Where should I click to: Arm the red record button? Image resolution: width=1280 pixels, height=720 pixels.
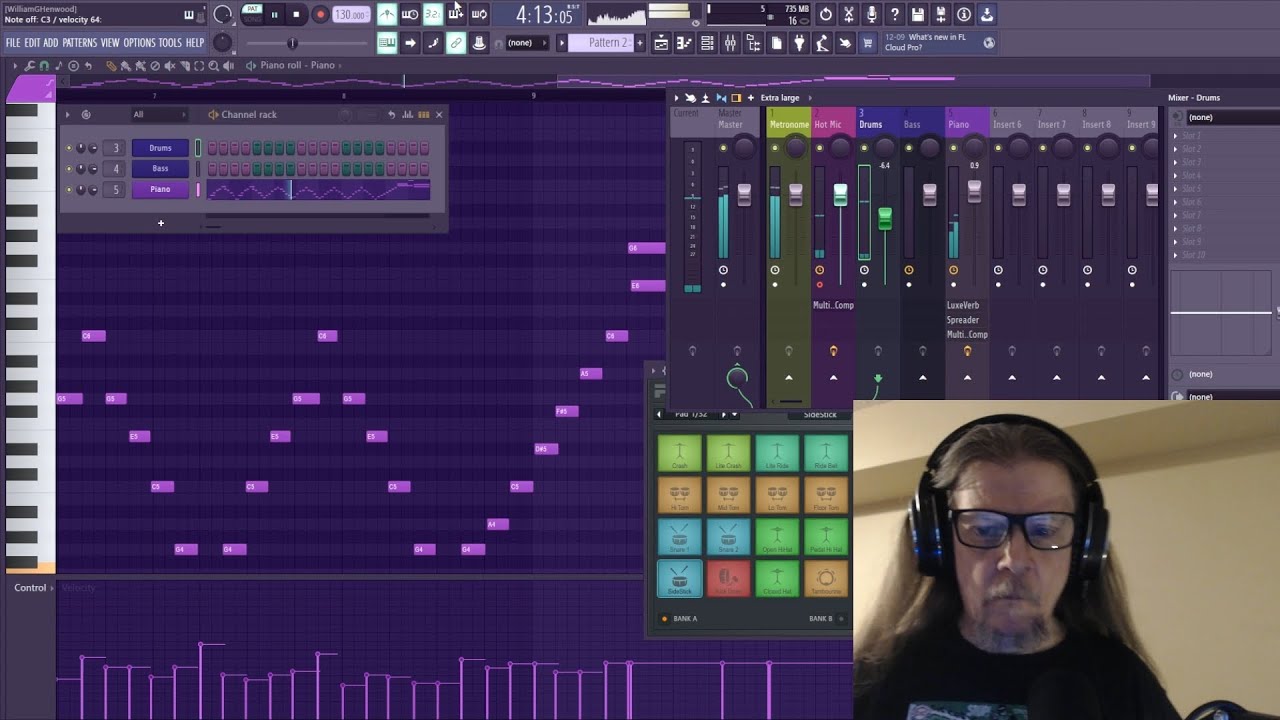320,14
